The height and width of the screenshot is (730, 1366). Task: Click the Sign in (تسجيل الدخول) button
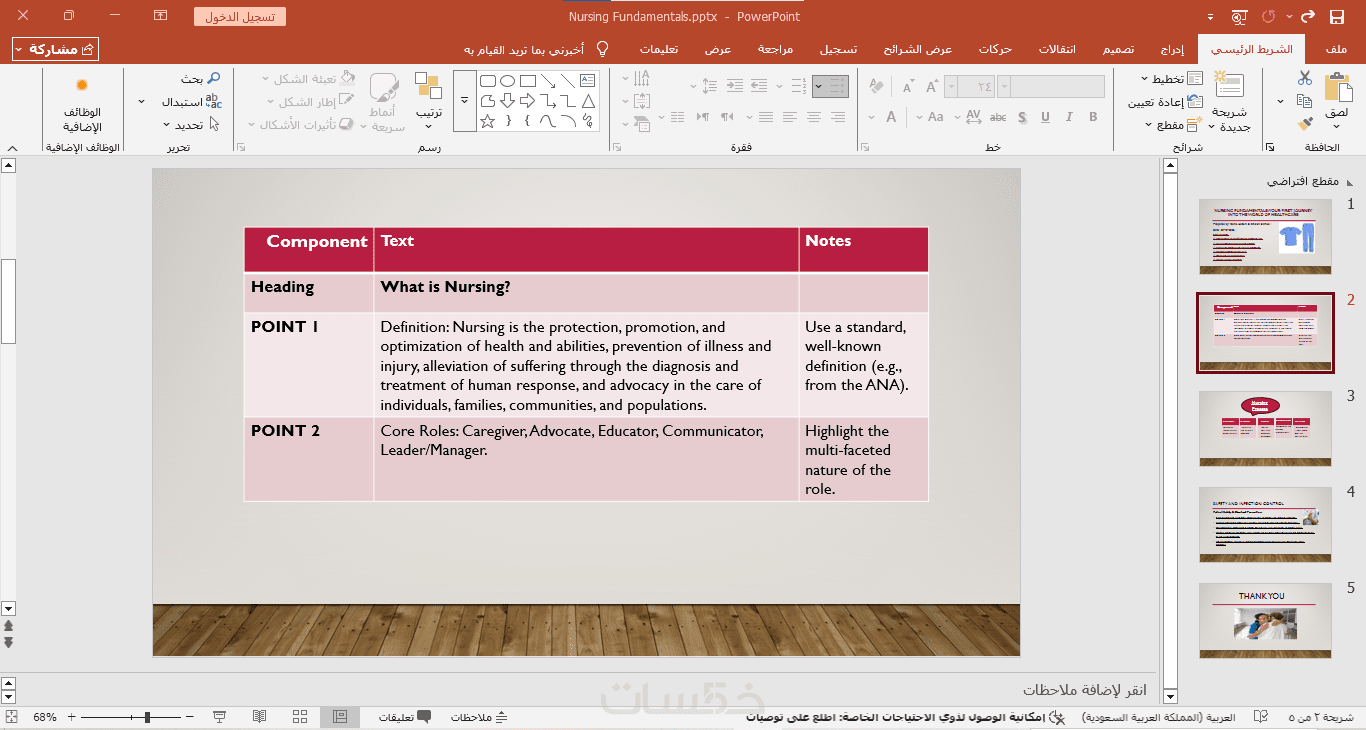(x=240, y=17)
